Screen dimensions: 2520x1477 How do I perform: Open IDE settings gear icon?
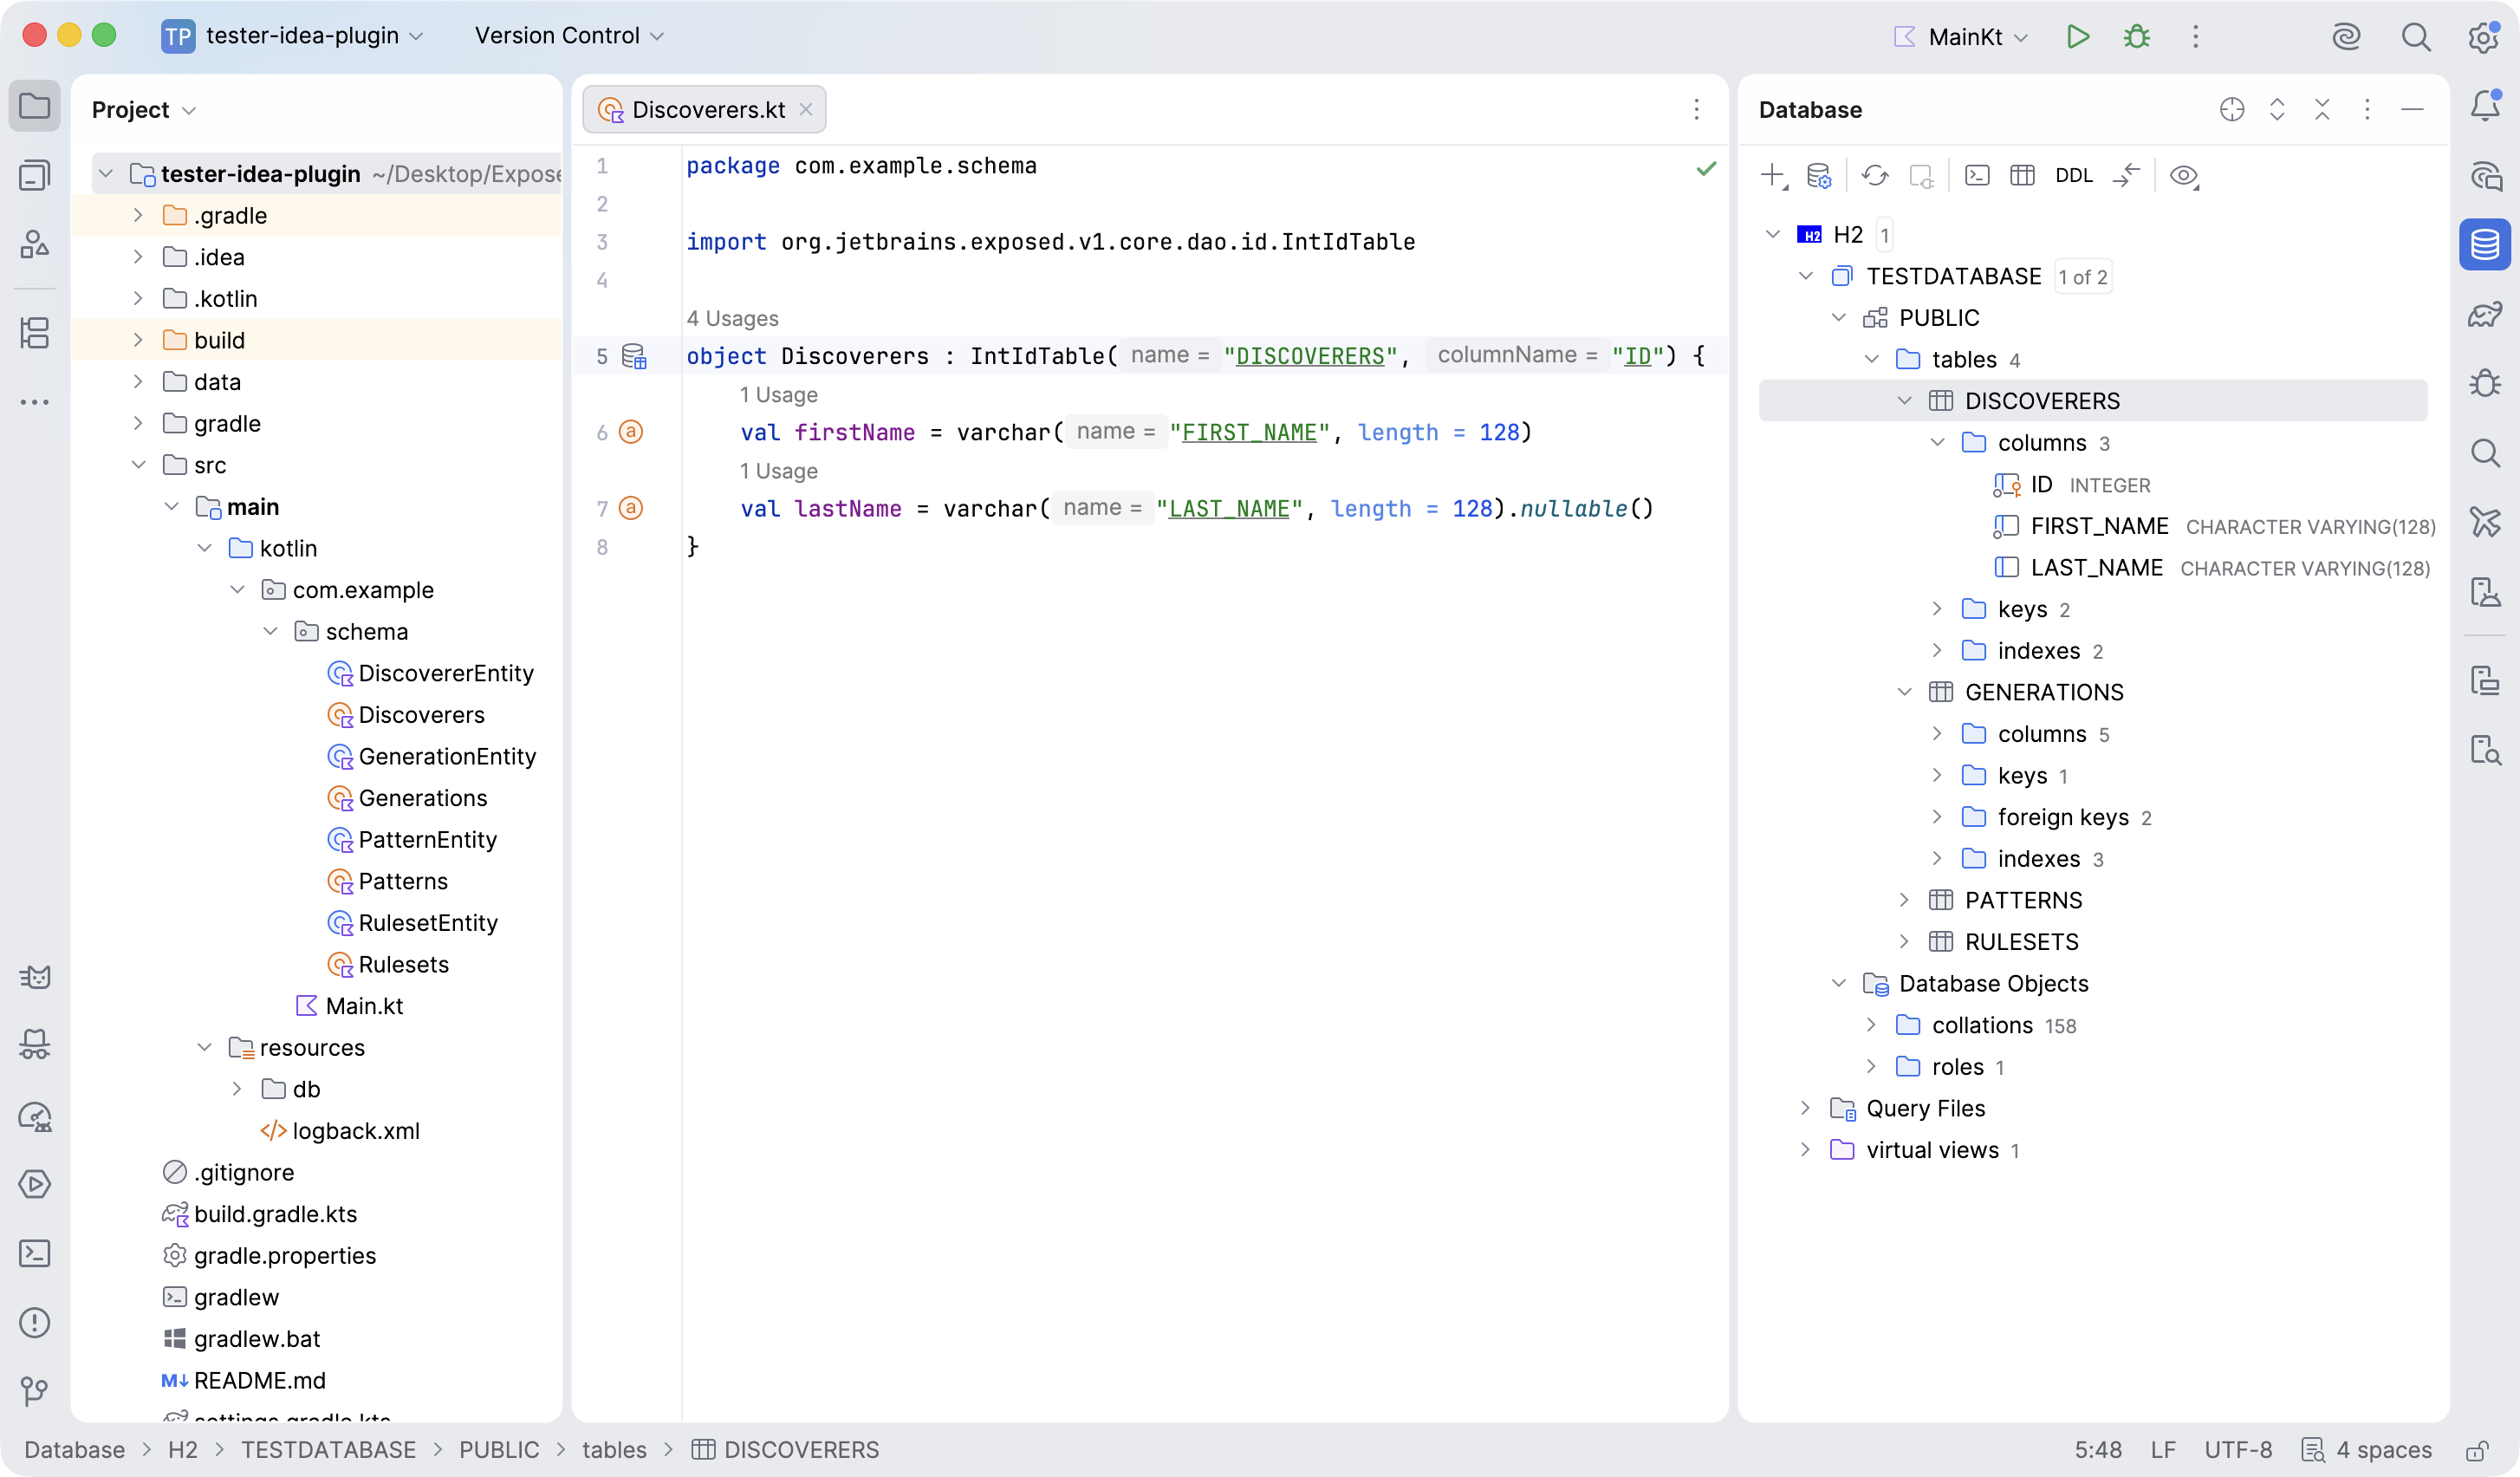(2484, 37)
